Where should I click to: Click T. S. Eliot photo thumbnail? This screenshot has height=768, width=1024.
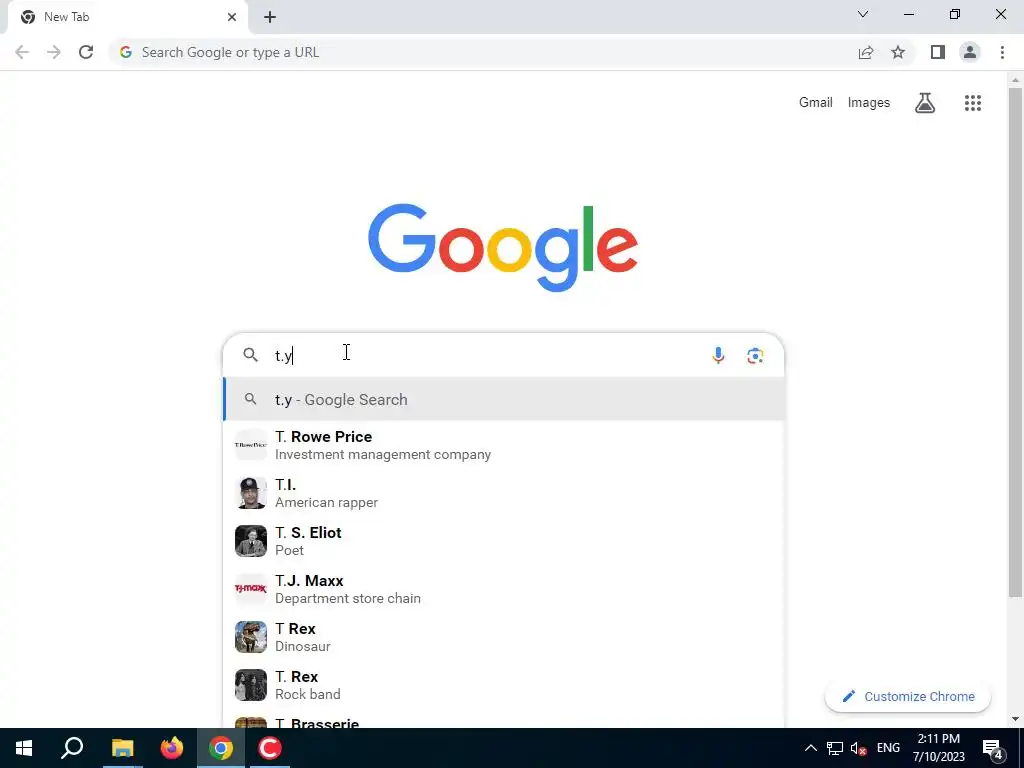click(251, 541)
